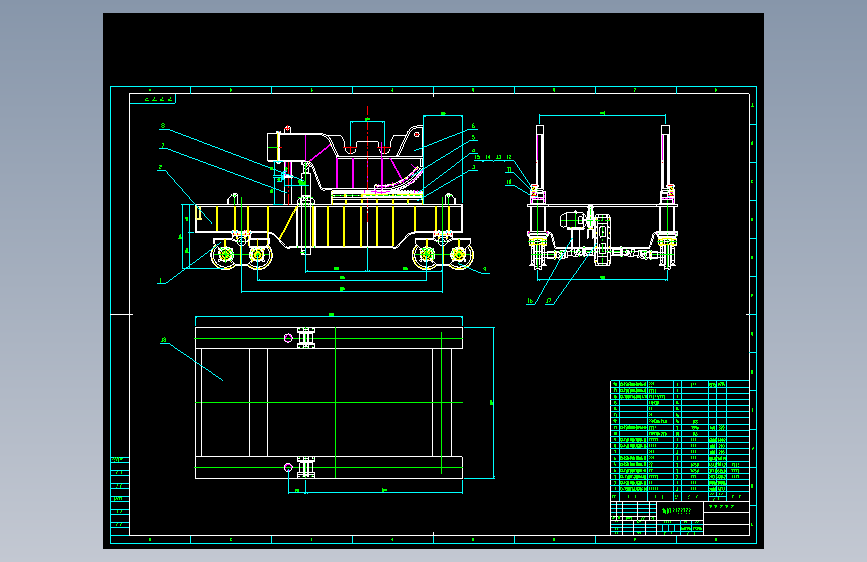Image resolution: width=867 pixels, height=562 pixels.
Task: Click part callout number 9 by right wheel
Action: tap(485, 270)
